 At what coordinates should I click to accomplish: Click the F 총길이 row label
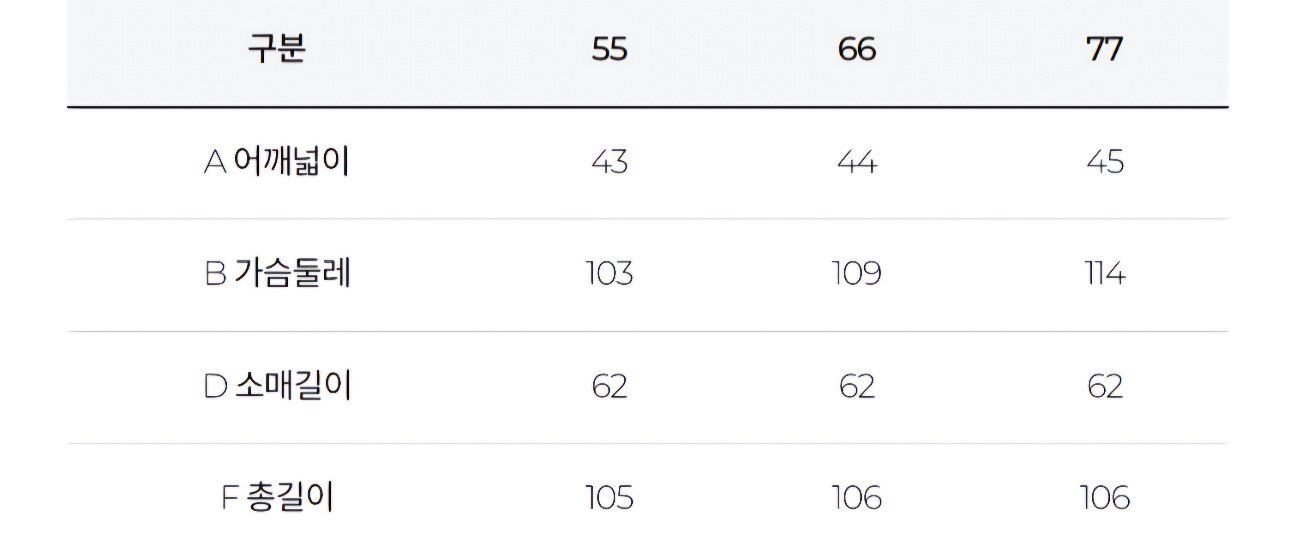point(276,497)
